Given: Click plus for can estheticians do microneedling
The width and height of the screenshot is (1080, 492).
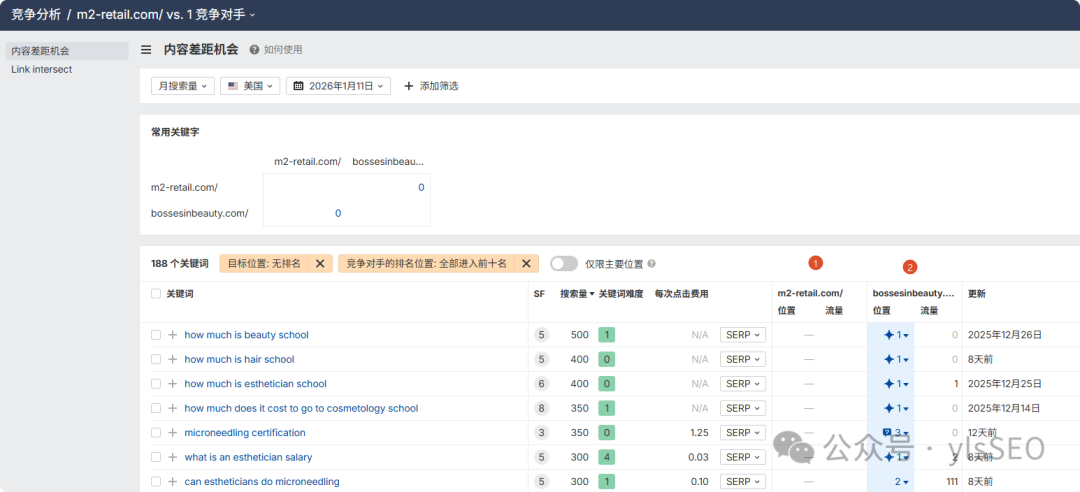Looking at the screenshot, I should click(172, 482).
